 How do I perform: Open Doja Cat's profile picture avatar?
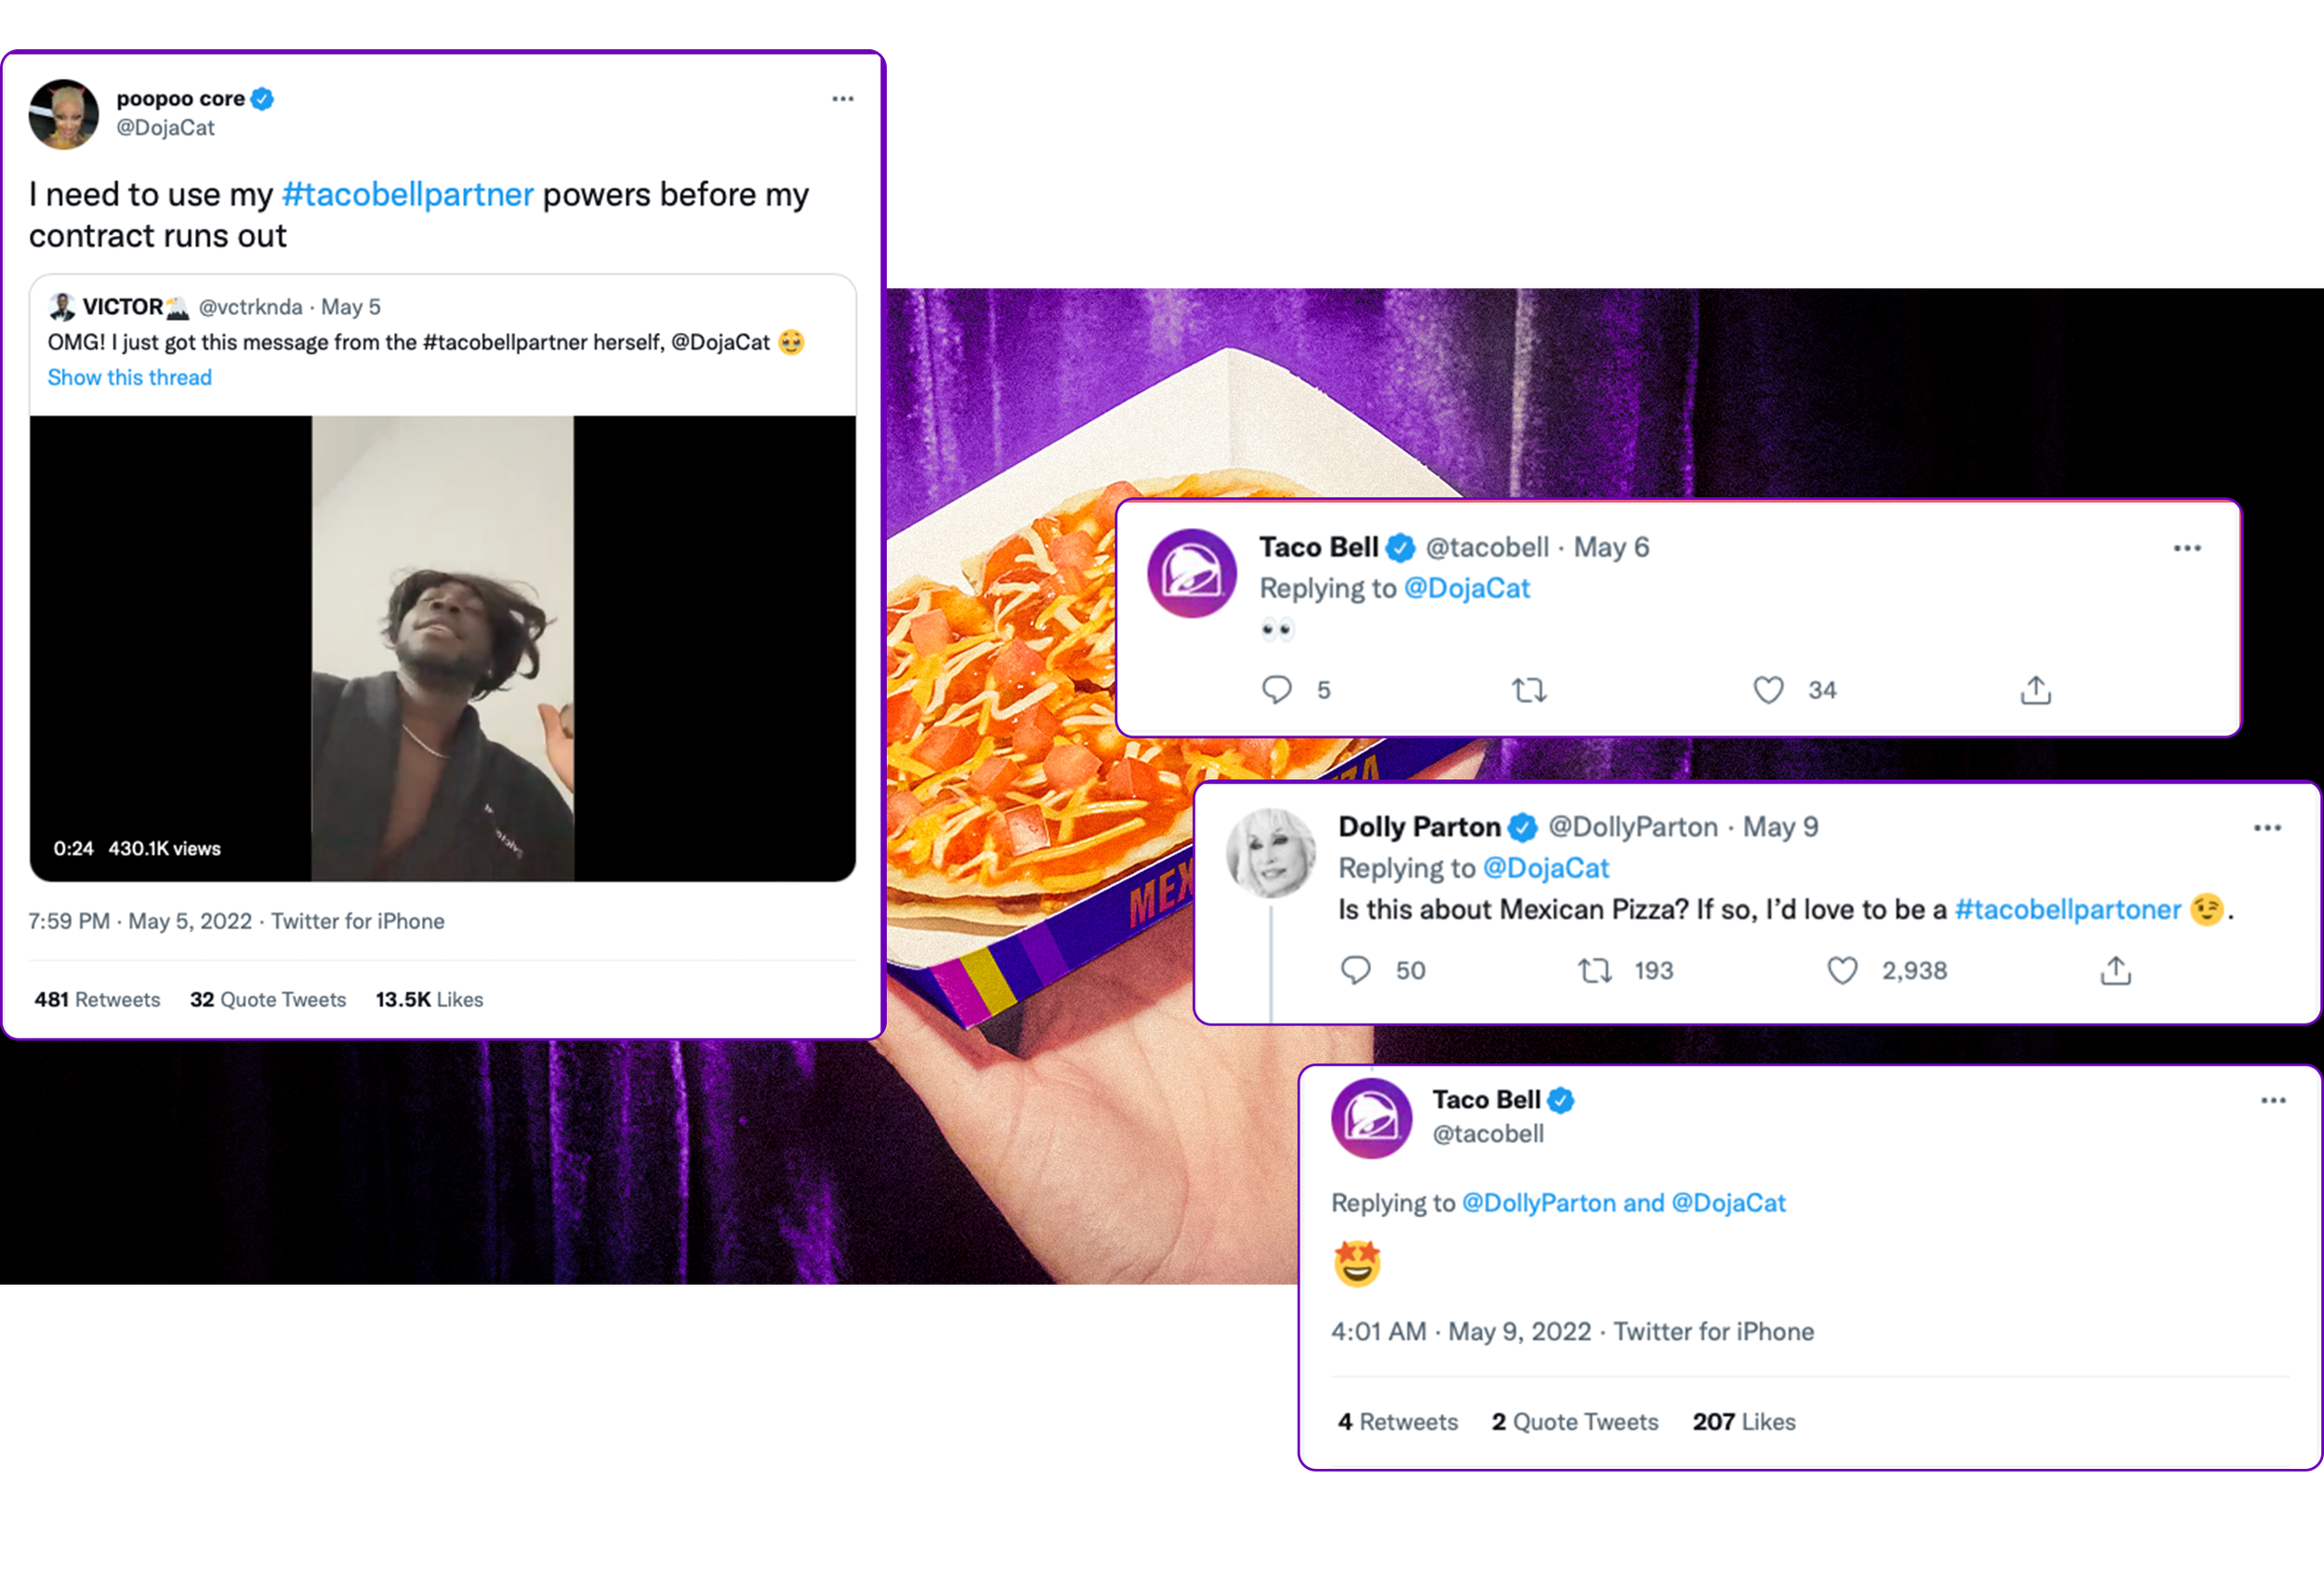[x=64, y=114]
